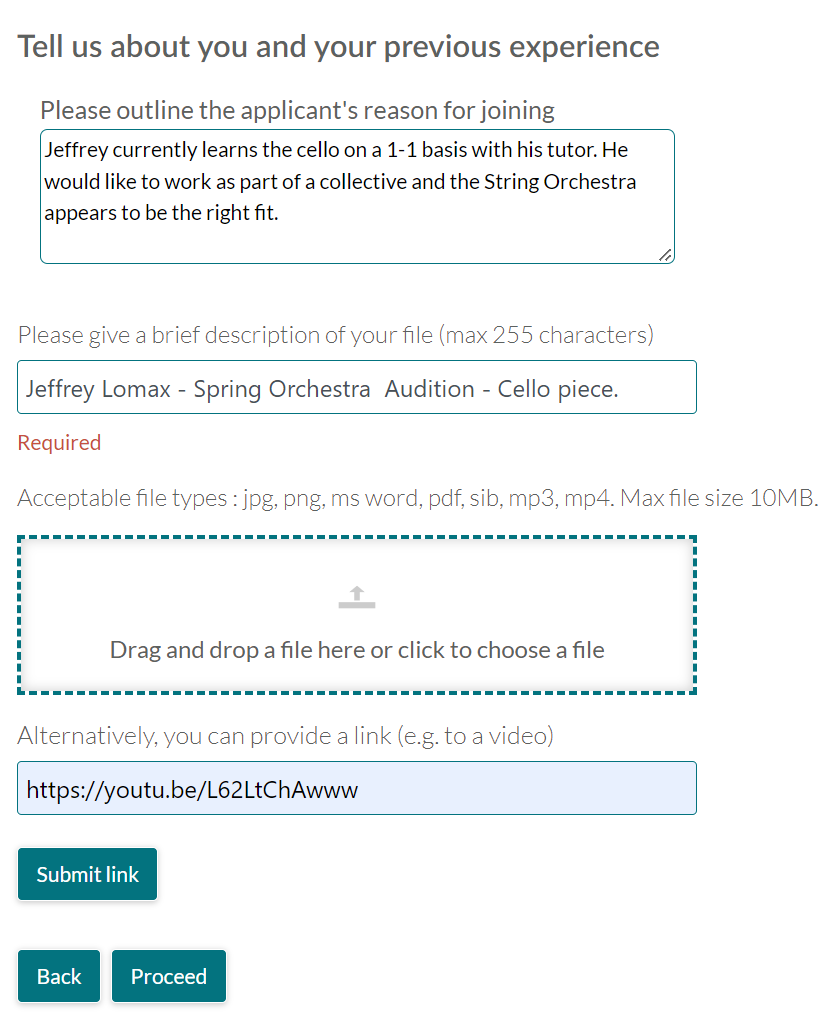Viewport: 827px width, 1023px height.
Task: Click the 'reason for joining' field label
Action: (x=297, y=111)
